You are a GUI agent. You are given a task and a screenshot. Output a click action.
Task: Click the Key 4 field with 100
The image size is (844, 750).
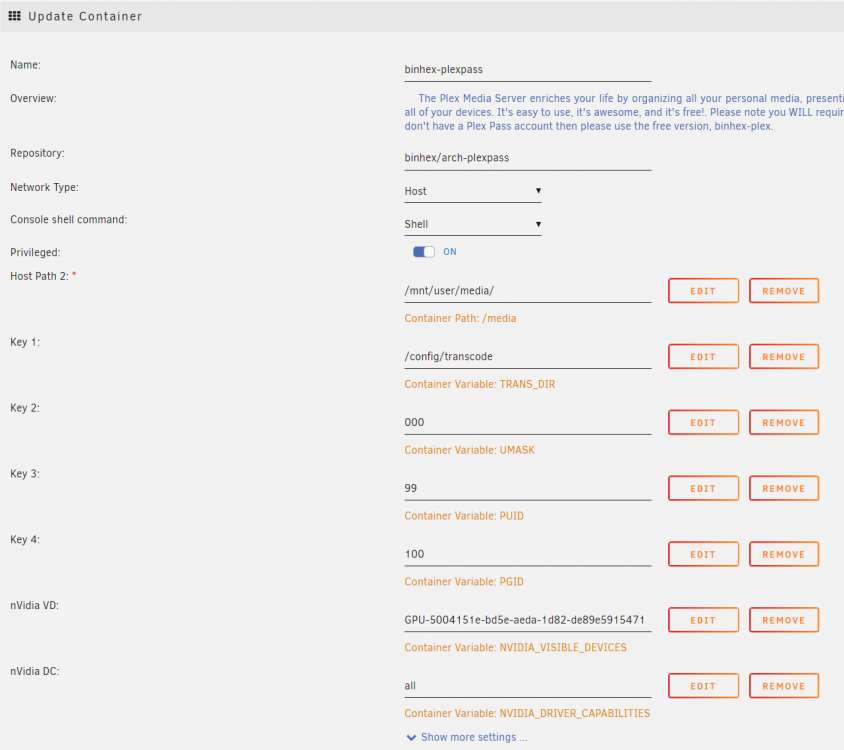(x=528, y=554)
